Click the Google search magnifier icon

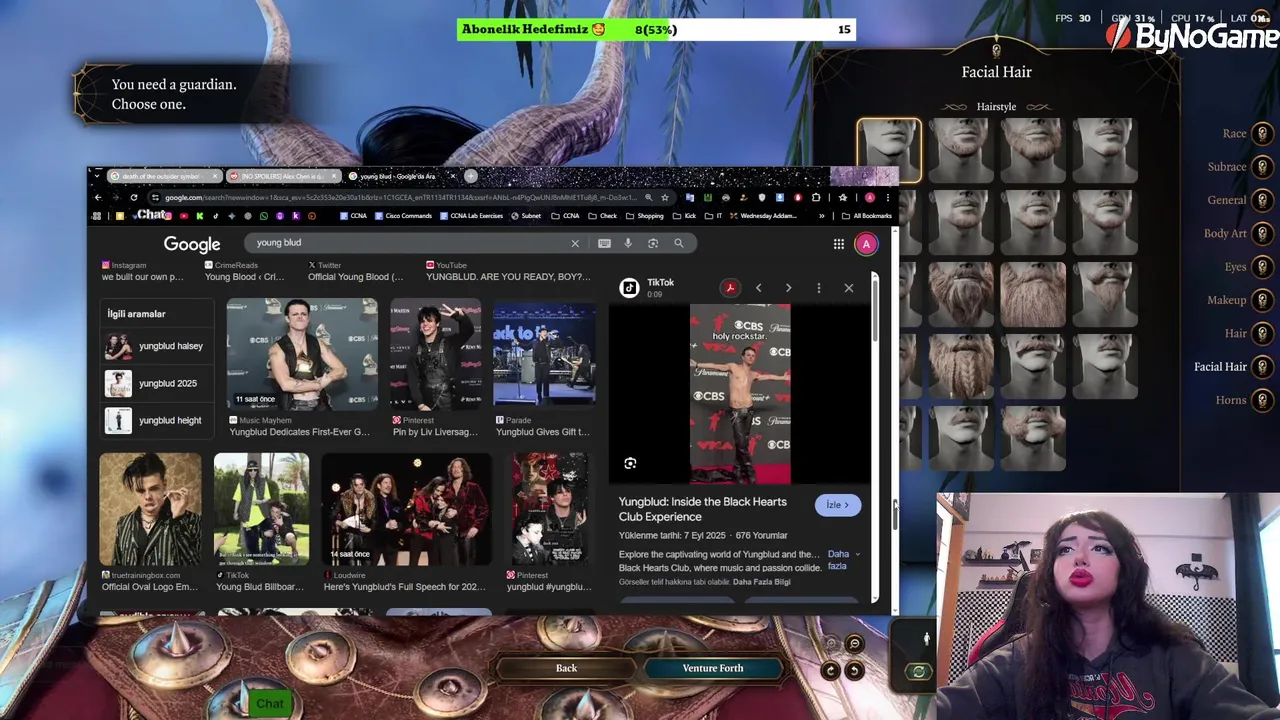point(678,243)
